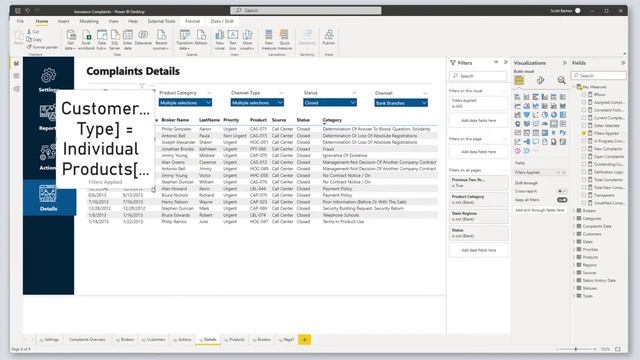The height and width of the screenshot is (360, 640).
Task: Add a new page with plus button
Action: tap(304, 340)
